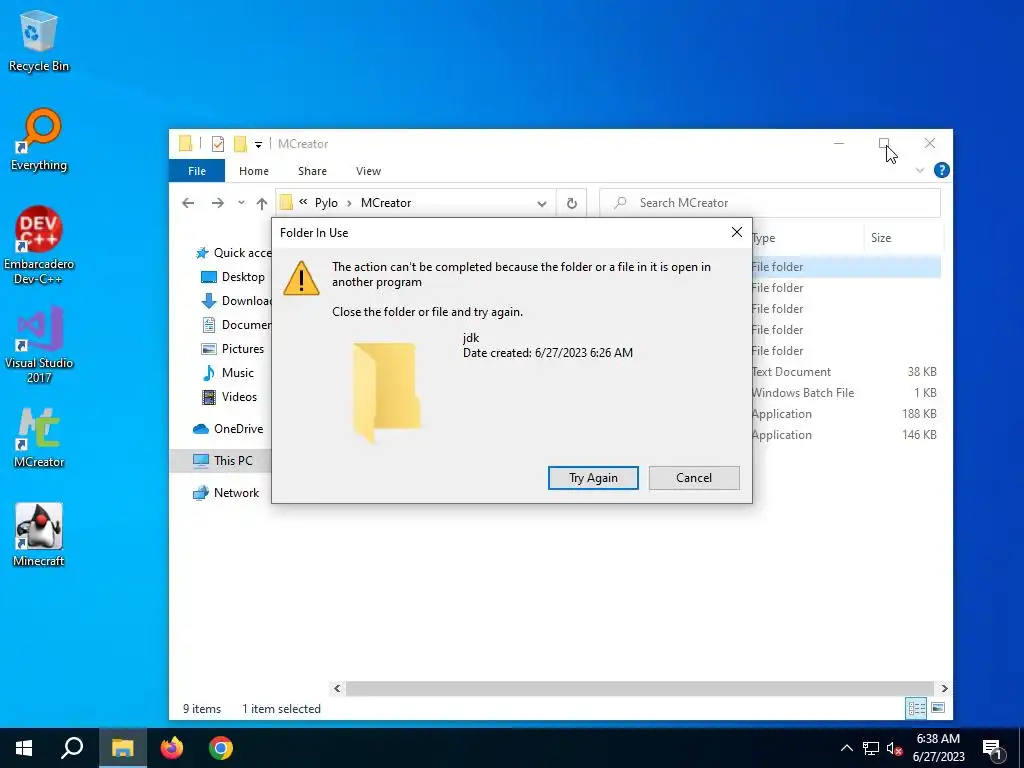Click File Explorer in the taskbar
The height and width of the screenshot is (768, 1024).
(122, 748)
